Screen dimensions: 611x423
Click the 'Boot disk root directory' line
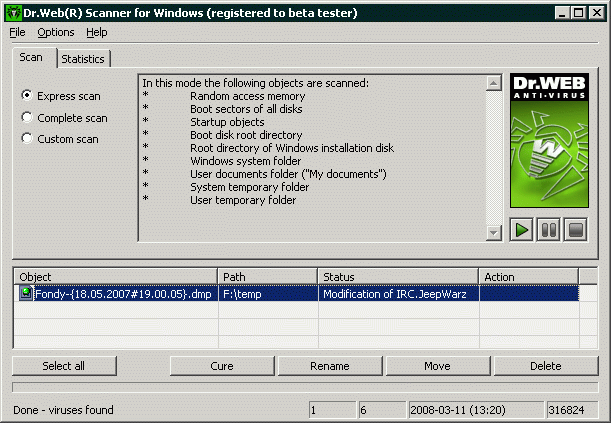click(246, 135)
